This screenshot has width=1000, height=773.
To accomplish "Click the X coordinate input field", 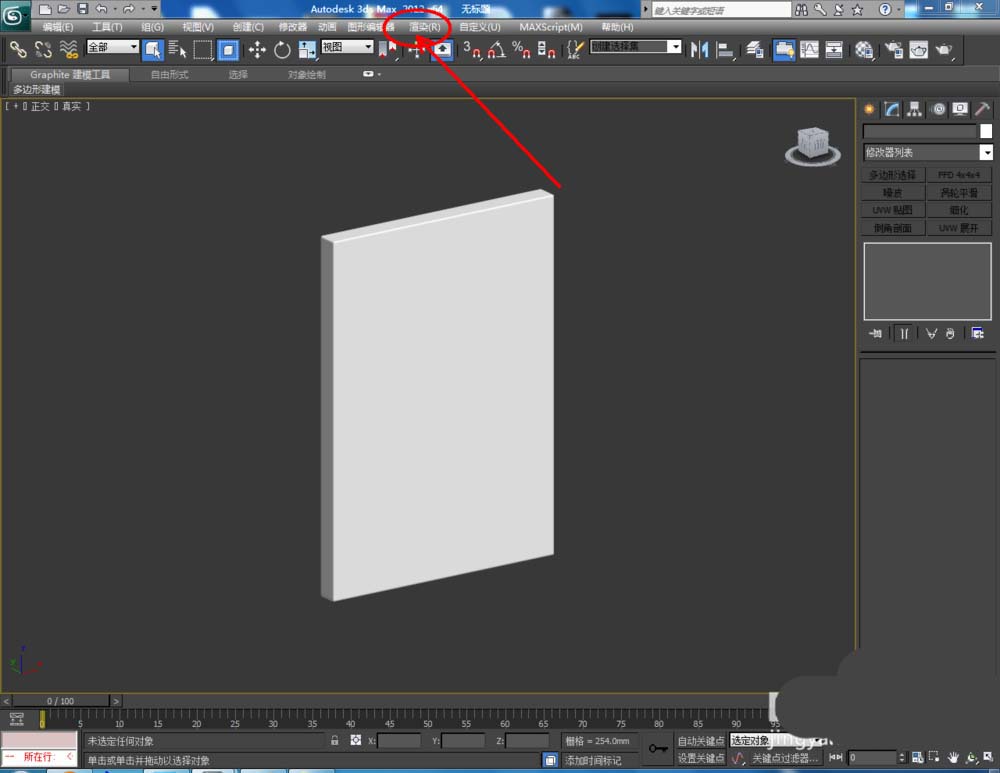I will [x=399, y=740].
